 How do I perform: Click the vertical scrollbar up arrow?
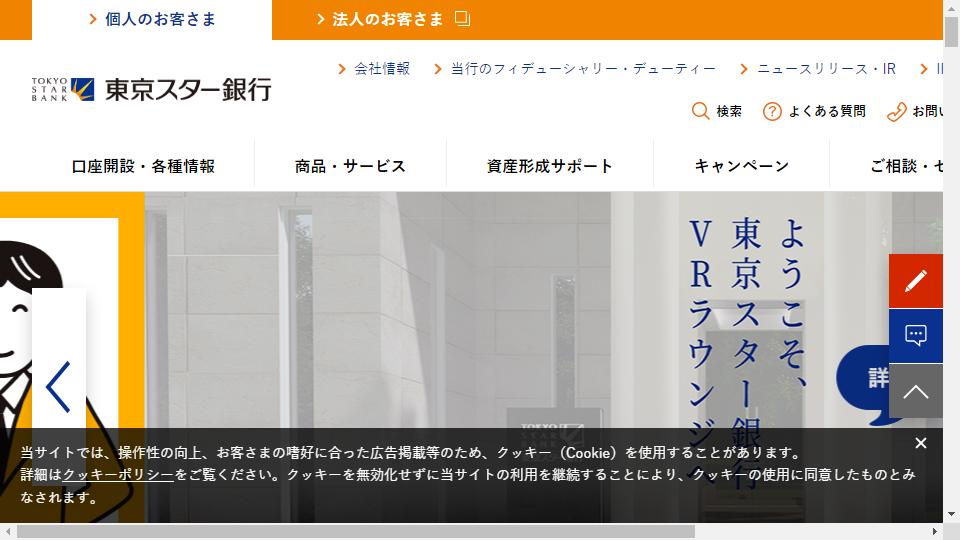click(951, 7)
